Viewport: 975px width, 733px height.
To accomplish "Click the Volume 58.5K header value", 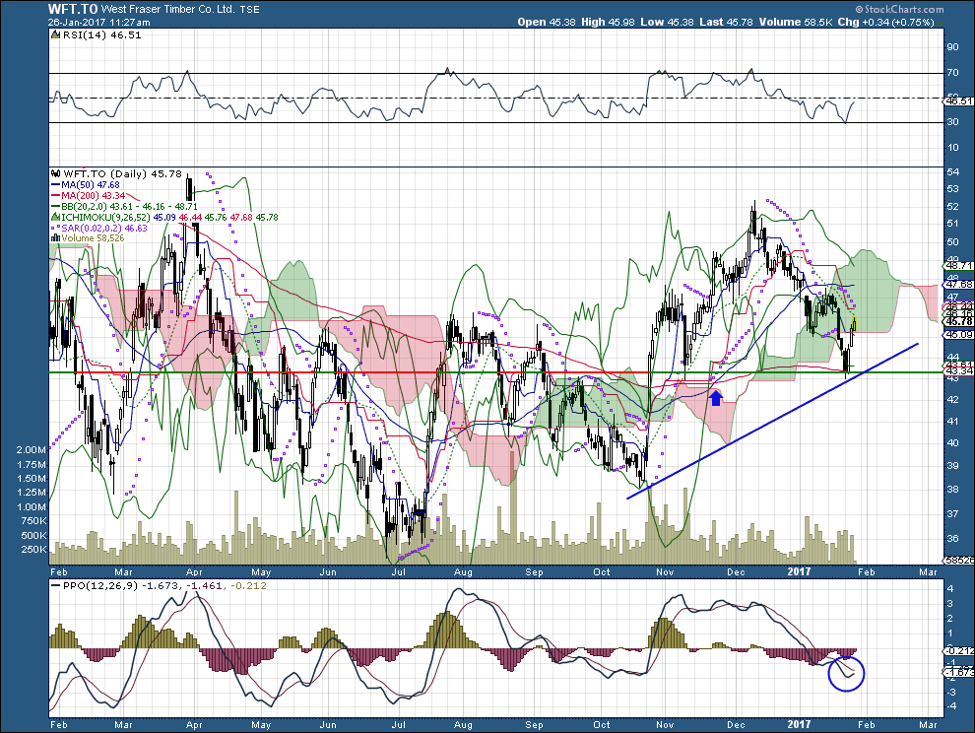I will point(795,22).
